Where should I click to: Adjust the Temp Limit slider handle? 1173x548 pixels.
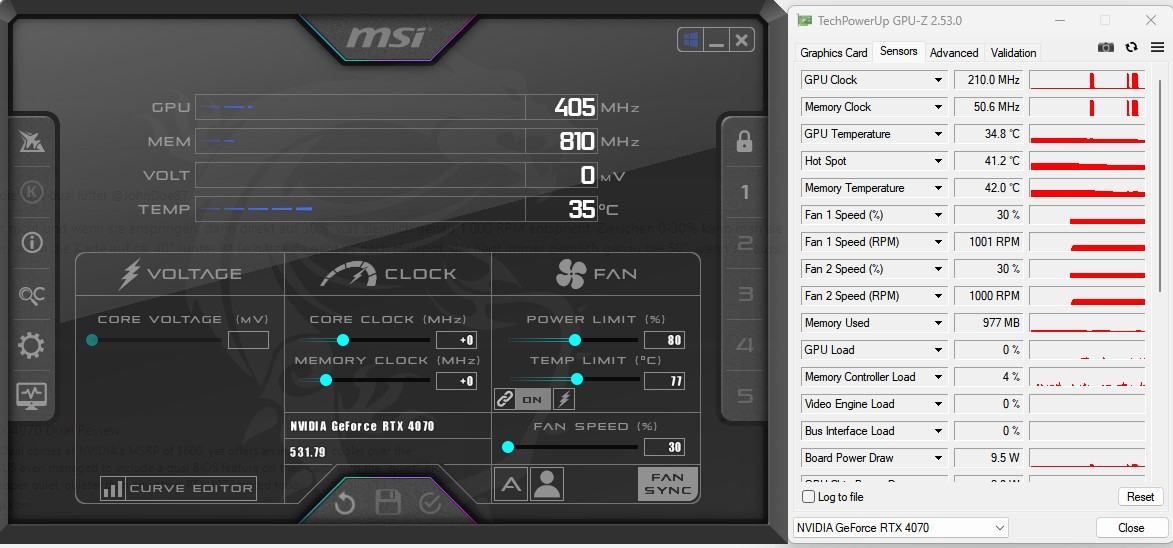[x=577, y=379]
